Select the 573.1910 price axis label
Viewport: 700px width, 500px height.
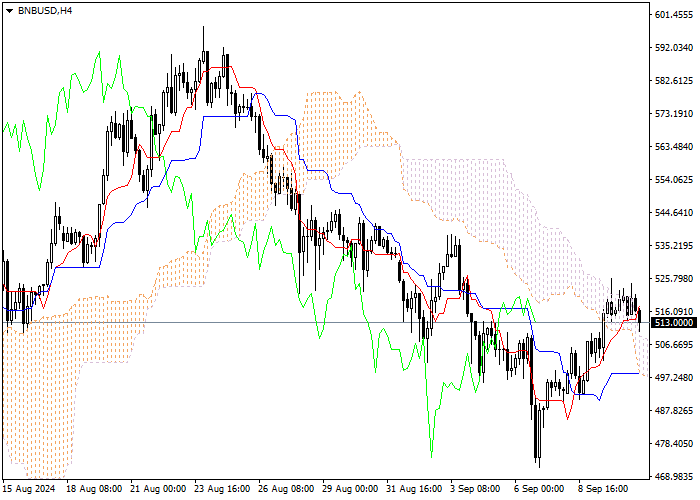coord(674,114)
